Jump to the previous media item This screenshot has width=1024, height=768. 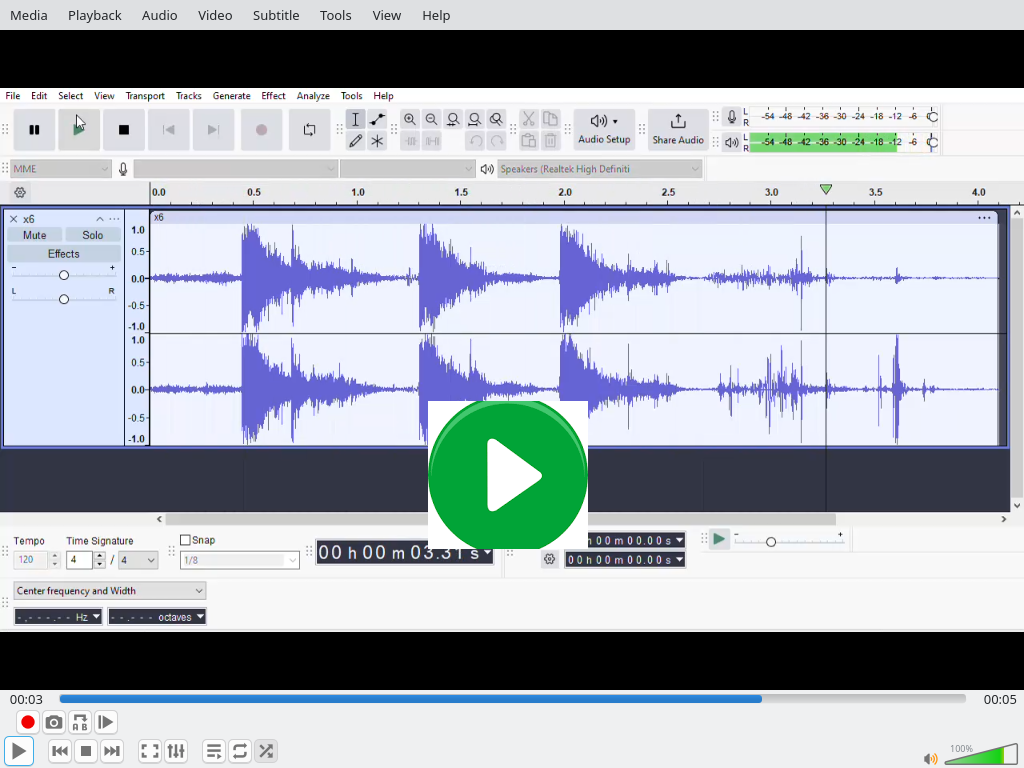click(60, 751)
